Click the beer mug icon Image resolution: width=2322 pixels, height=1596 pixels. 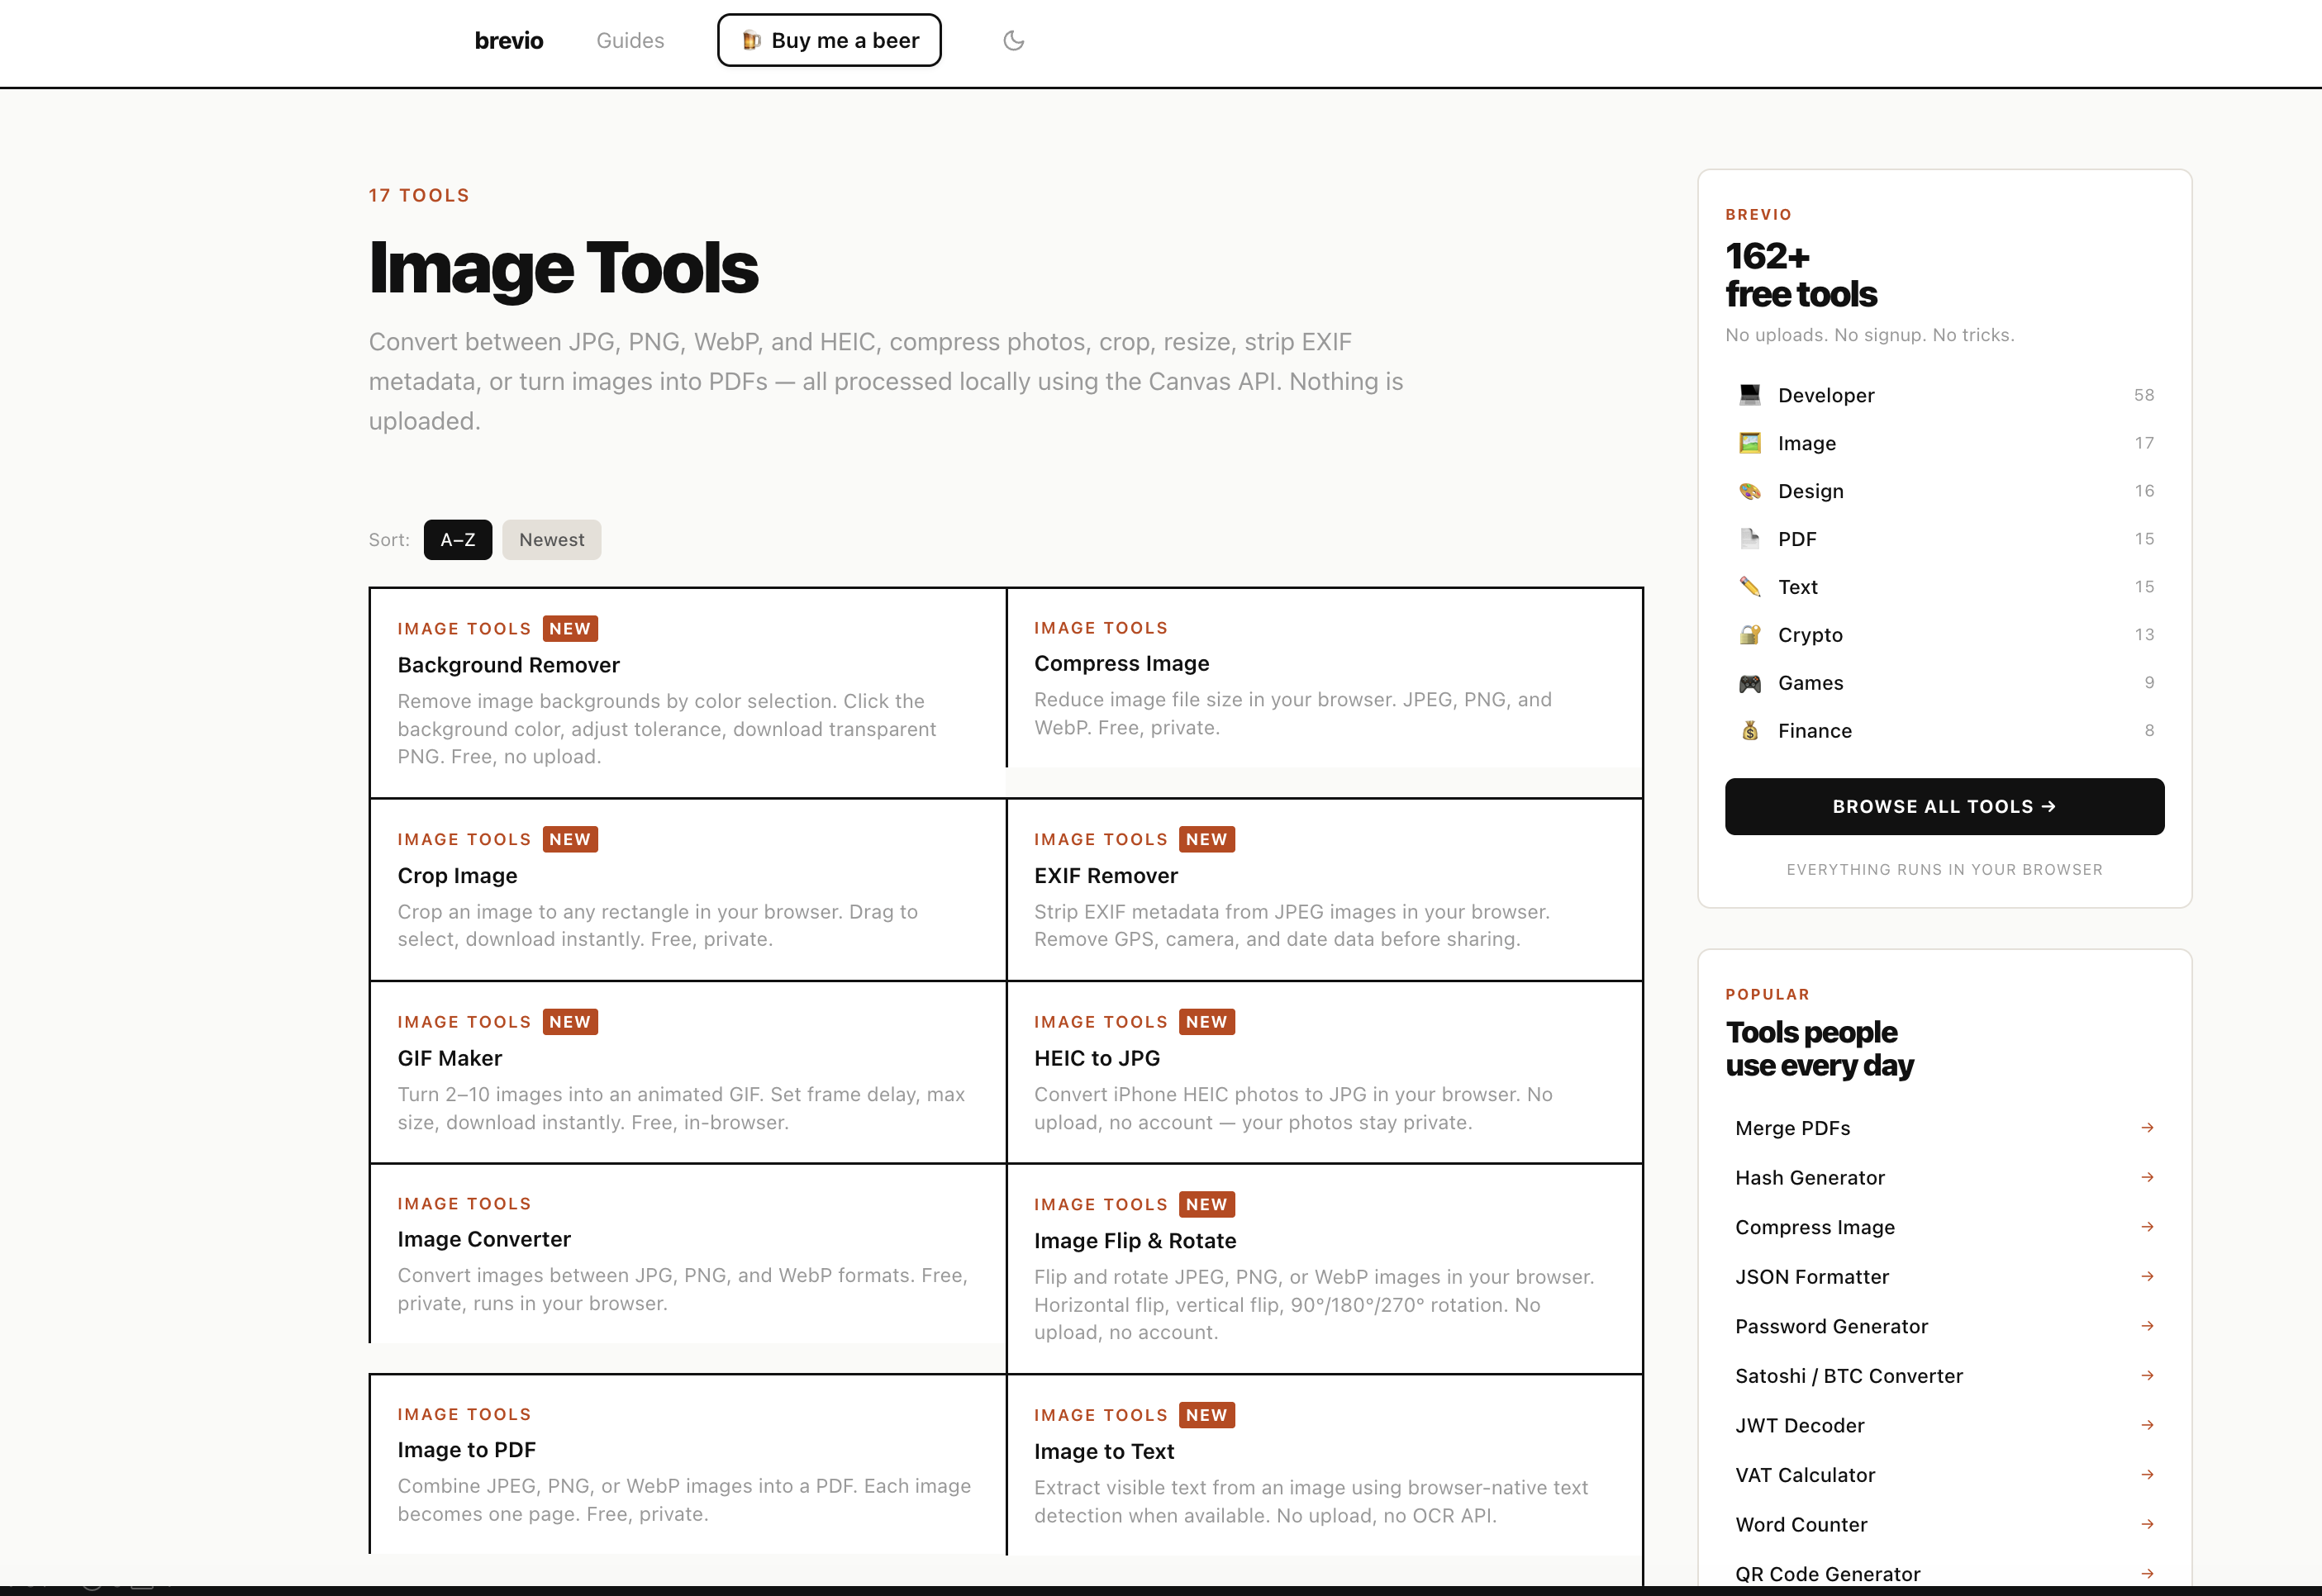pos(751,40)
